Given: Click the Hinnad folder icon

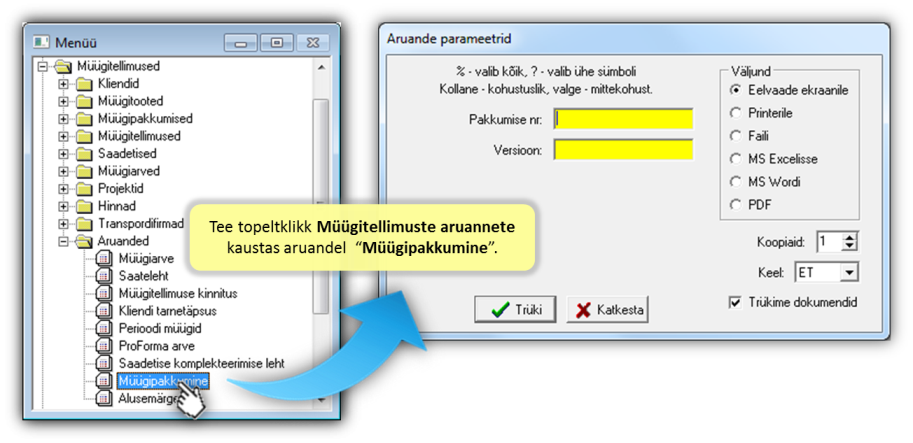Looking at the screenshot, I should click(x=85, y=207).
